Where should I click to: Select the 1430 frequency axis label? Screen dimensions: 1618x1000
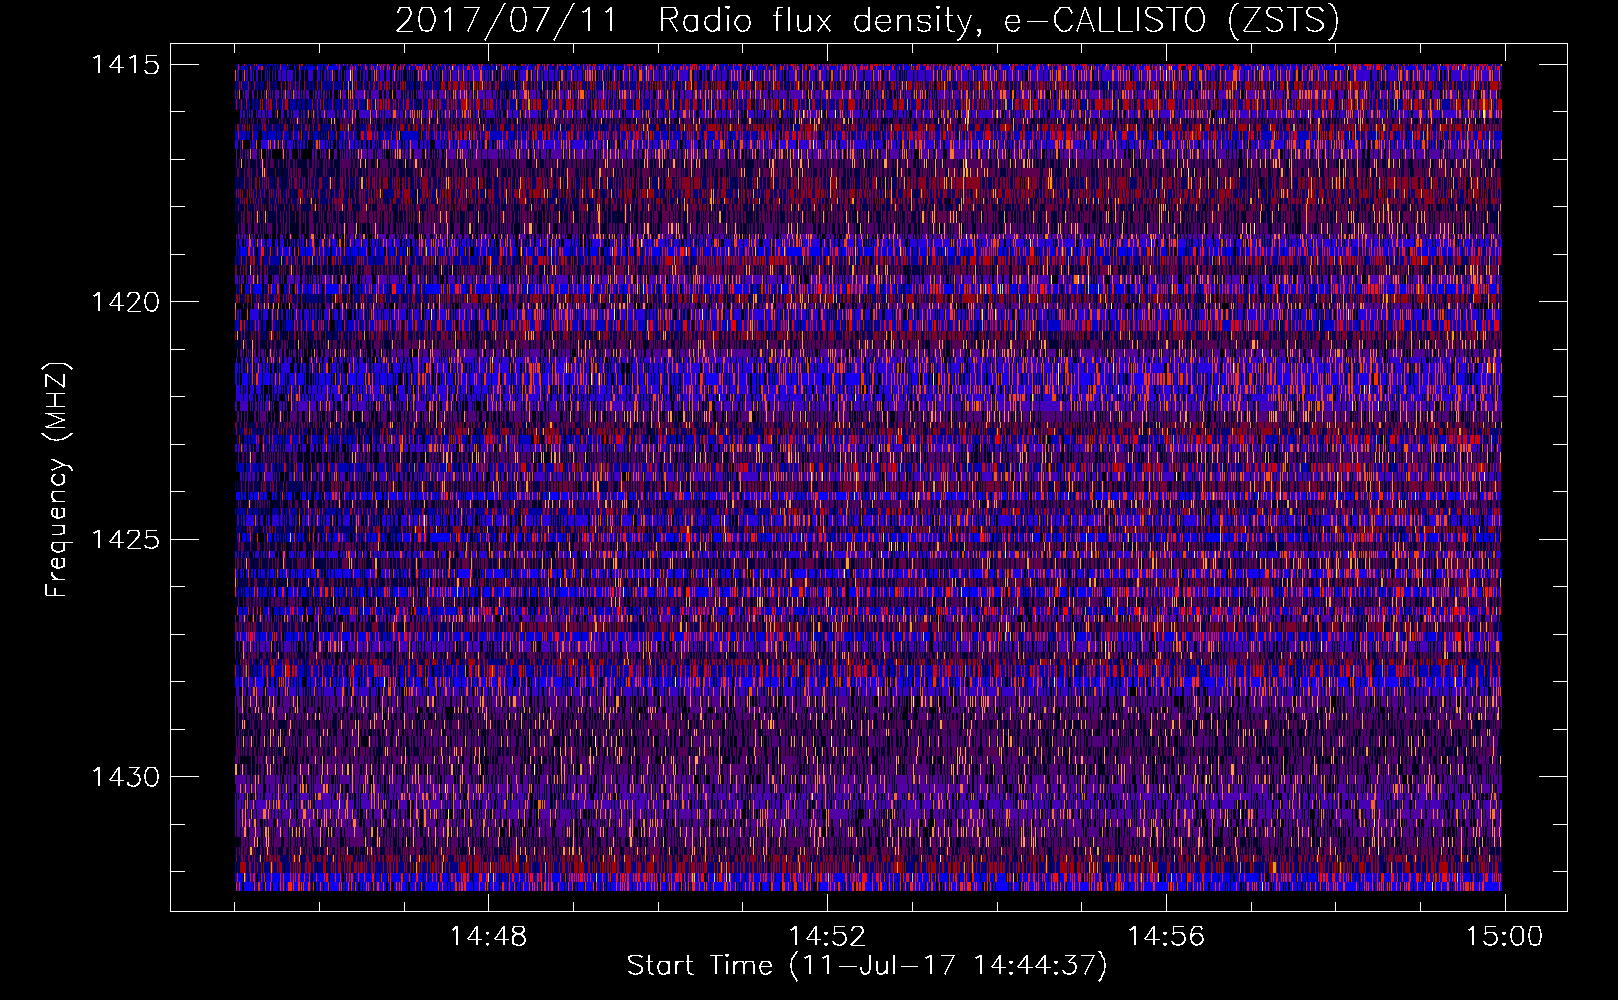point(125,777)
